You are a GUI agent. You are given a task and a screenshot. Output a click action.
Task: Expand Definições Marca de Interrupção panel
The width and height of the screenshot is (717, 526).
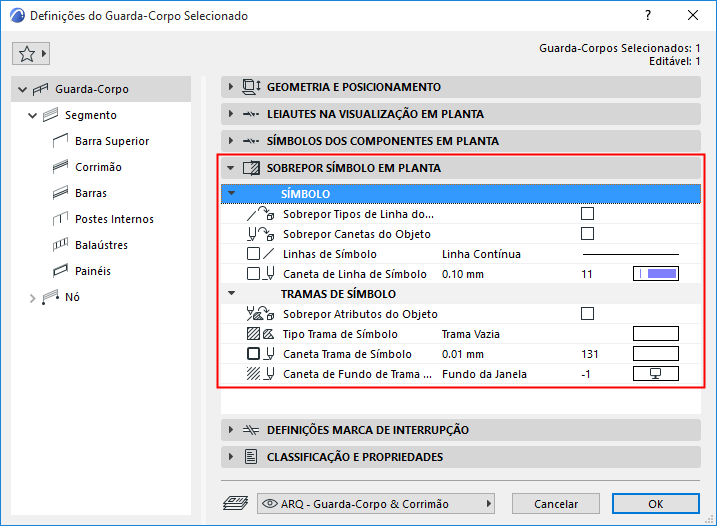click(x=230, y=430)
